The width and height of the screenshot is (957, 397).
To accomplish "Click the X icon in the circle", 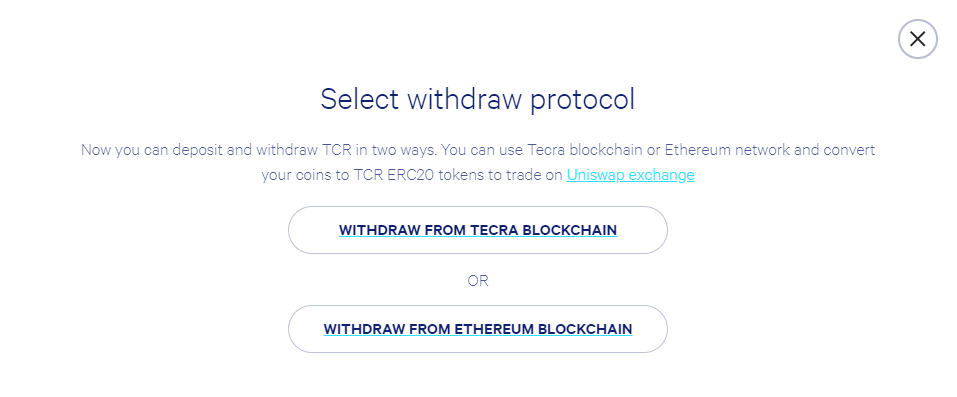I will tap(917, 39).
